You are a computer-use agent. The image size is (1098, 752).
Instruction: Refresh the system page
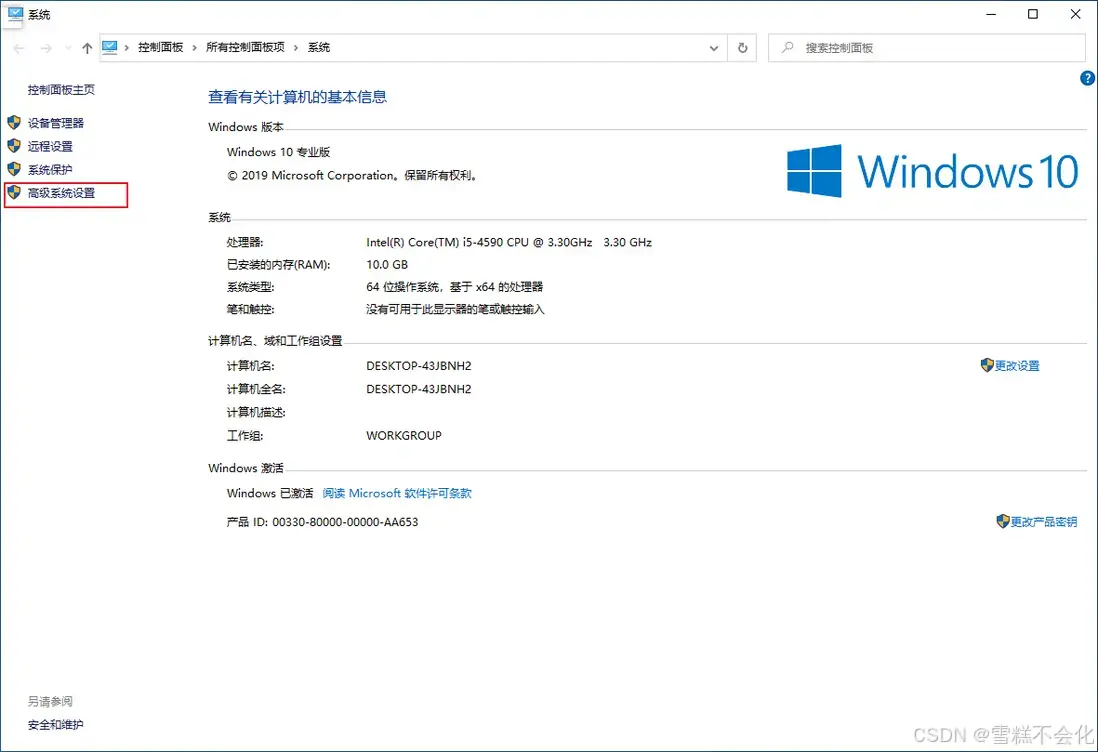[742, 48]
